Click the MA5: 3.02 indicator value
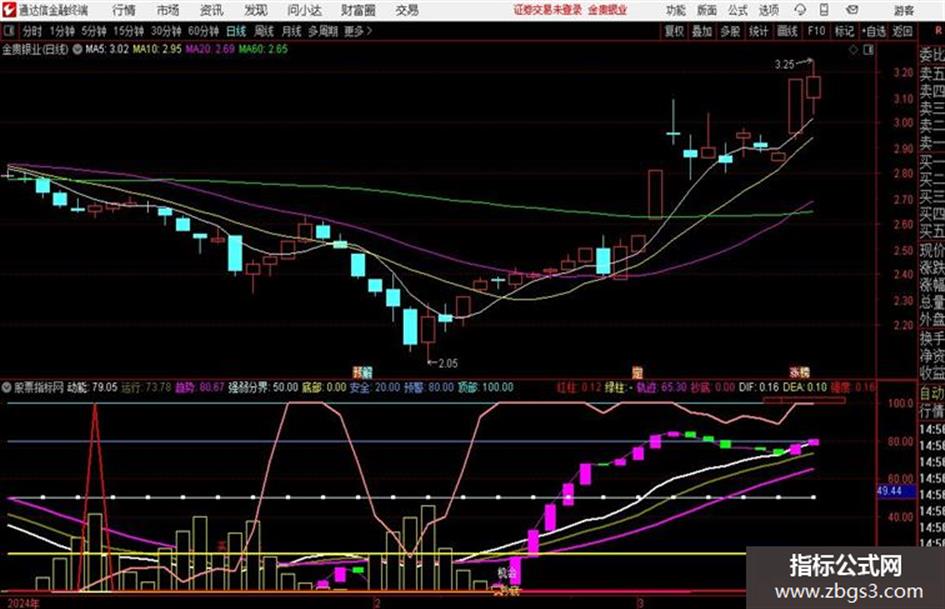Screen dimensions: 945x609 (x=107, y=49)
